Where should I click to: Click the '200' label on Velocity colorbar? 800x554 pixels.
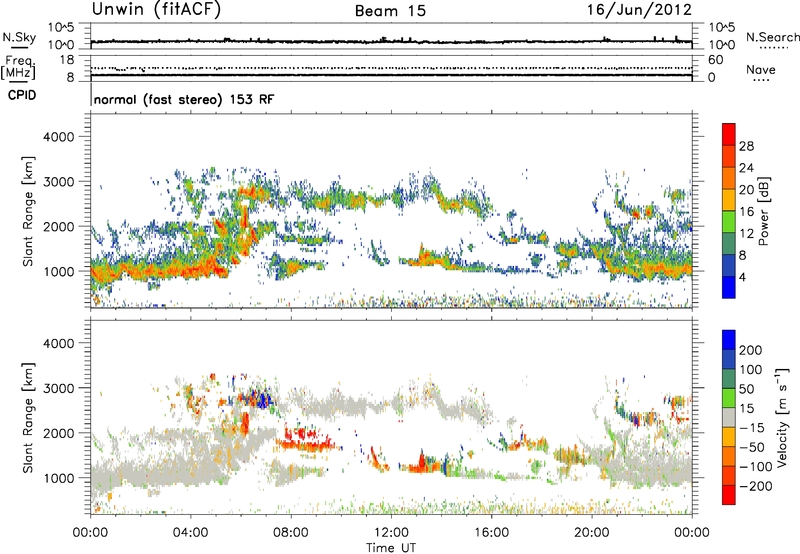click(751, 350)
